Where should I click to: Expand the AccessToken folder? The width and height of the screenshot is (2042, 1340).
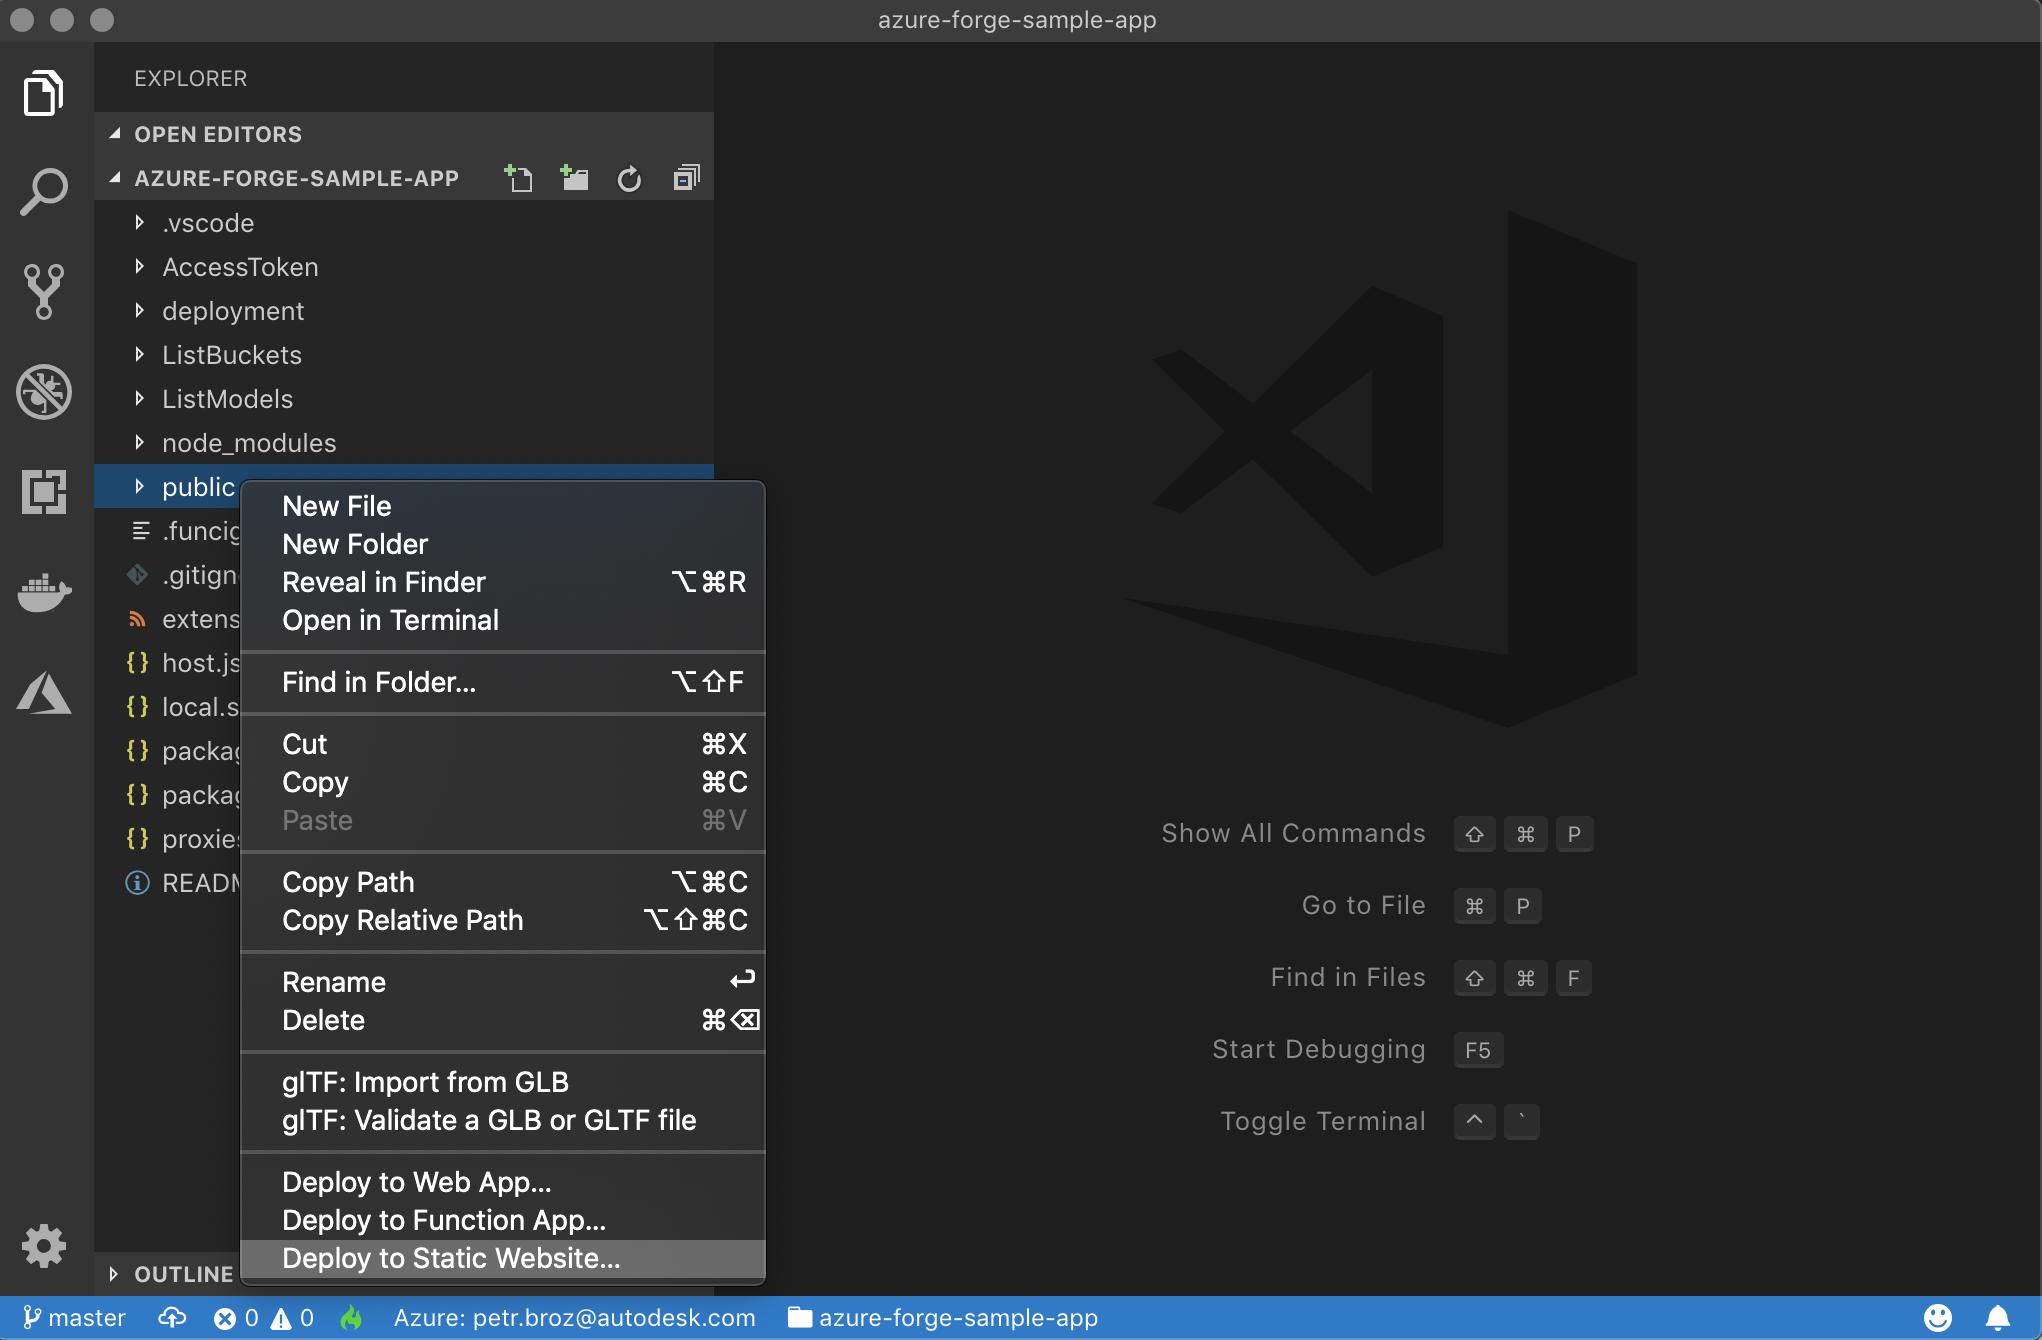point(404,267)
